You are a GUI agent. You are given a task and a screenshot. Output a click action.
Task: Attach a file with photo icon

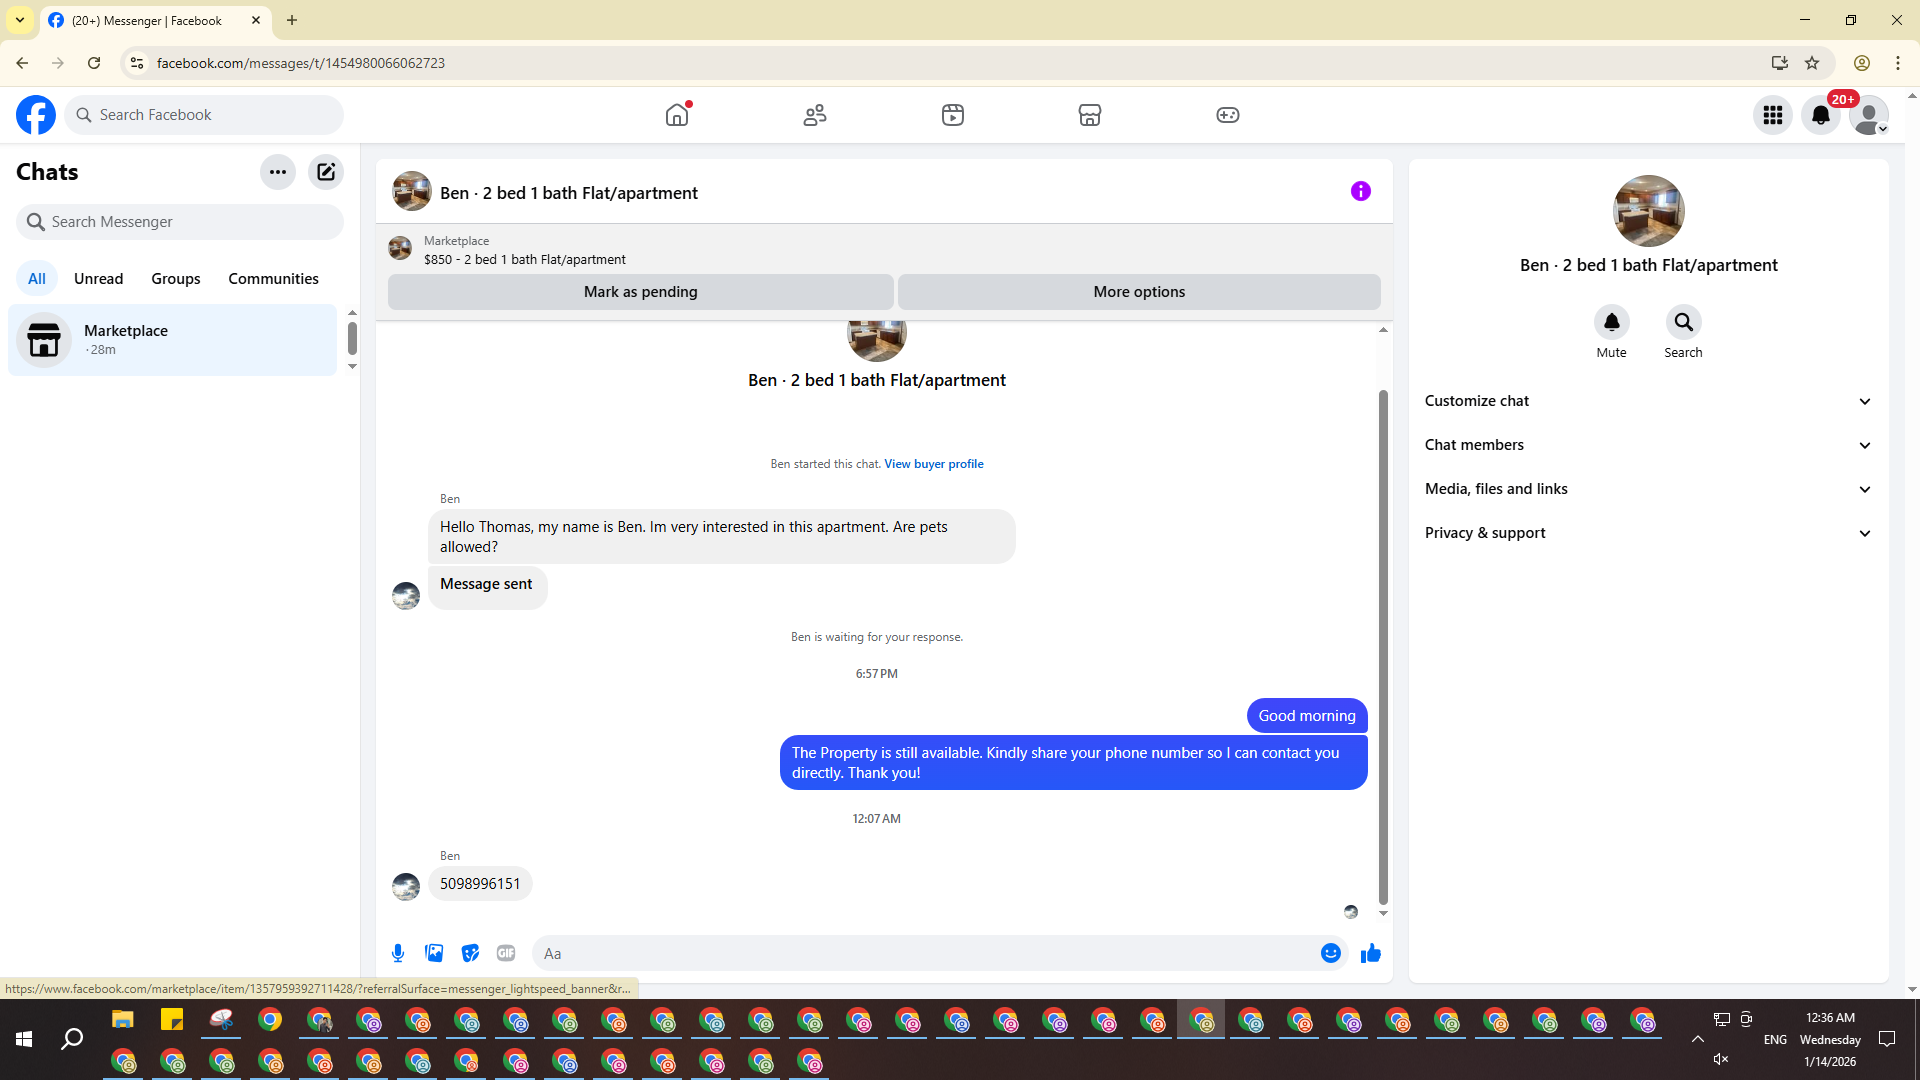(434, 953)
